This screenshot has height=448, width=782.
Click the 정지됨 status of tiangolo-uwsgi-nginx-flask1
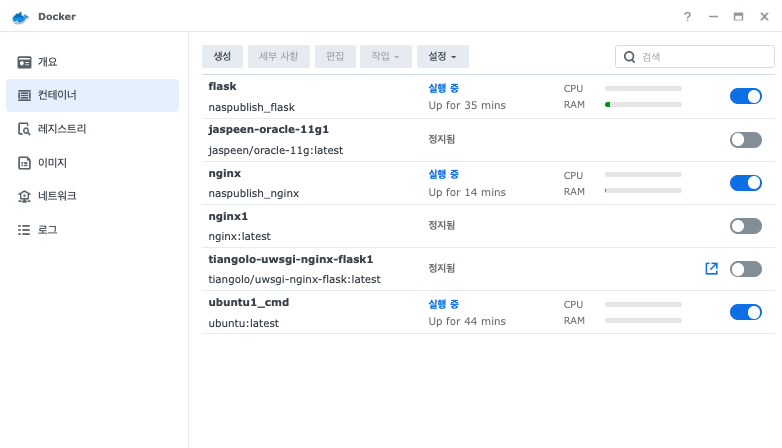[441, 268]
